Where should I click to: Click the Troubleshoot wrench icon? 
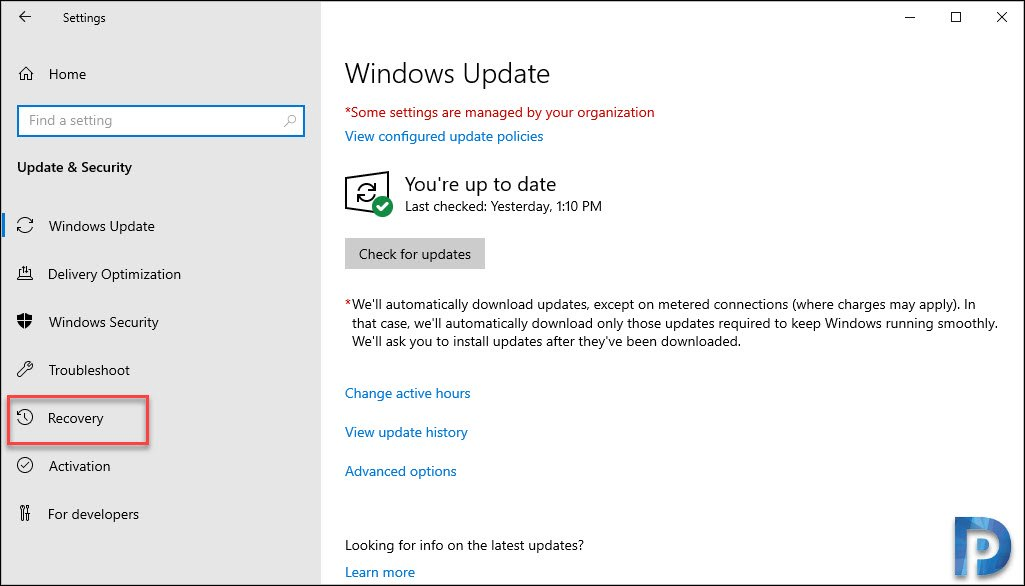[x=25, y=370]
